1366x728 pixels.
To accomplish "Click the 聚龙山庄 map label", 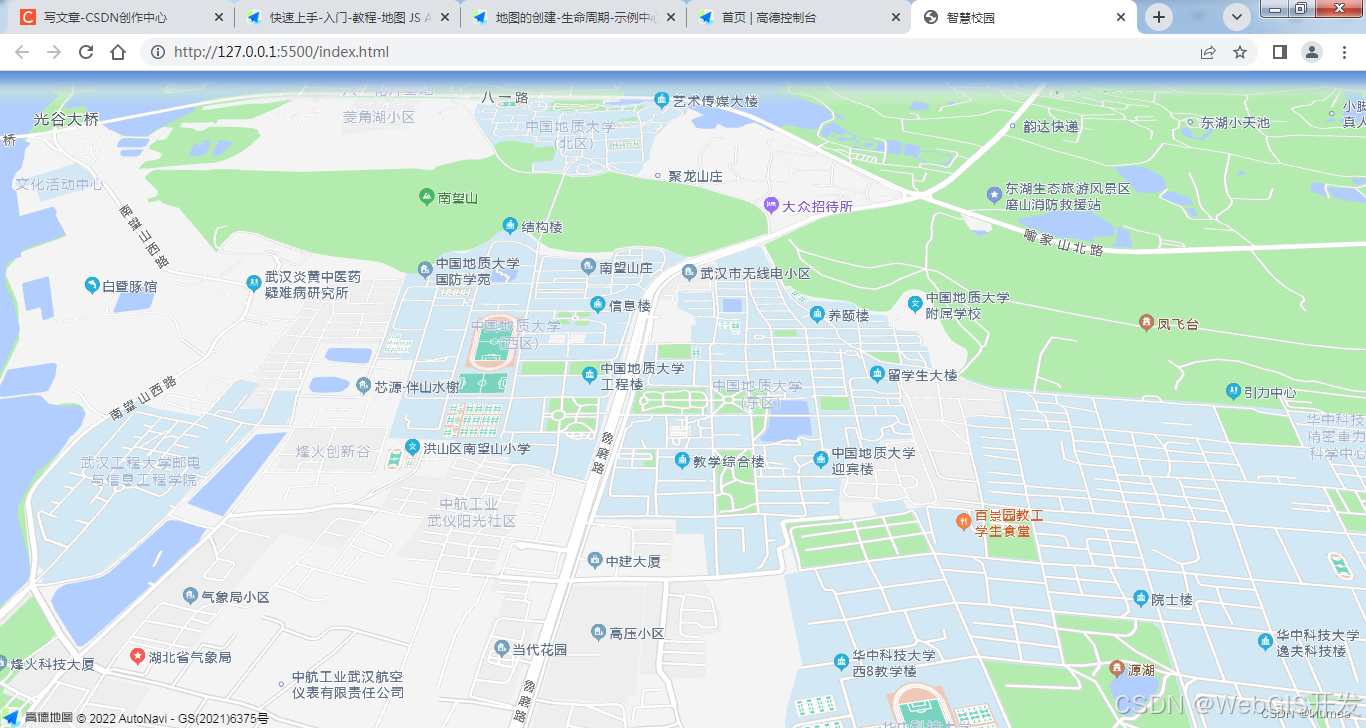I will pos(695,176).
